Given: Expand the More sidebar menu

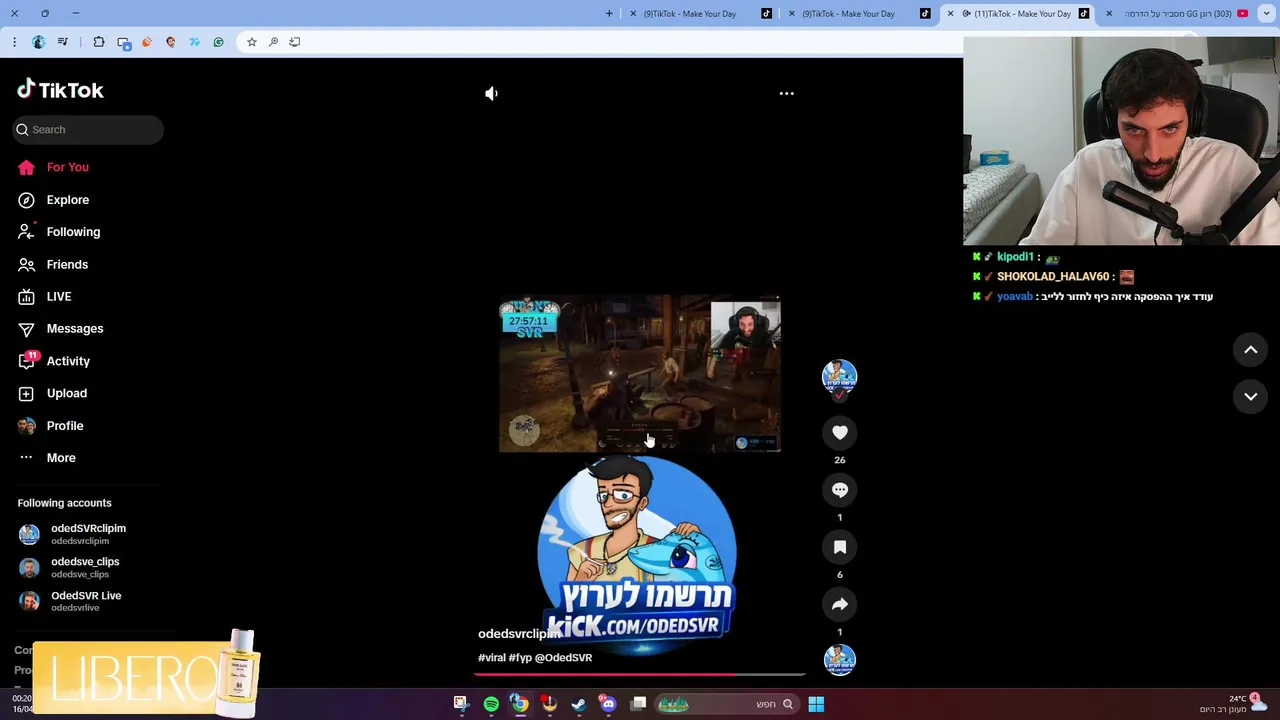Looking at the screenshot, I should coord(47,458).
